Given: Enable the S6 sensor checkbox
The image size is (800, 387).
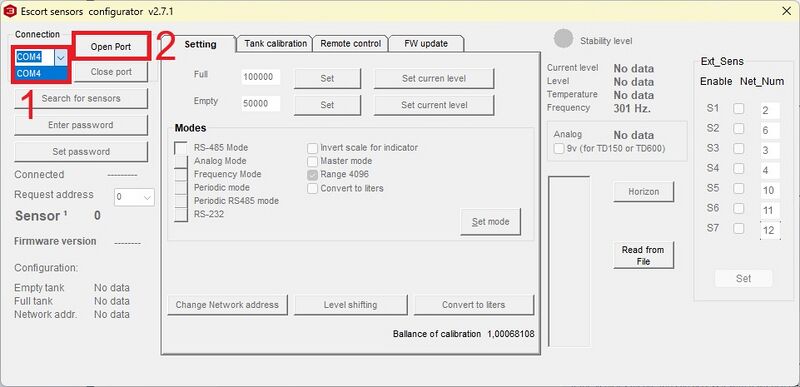Looking at the screenshot, I should [x=738, y=208].
